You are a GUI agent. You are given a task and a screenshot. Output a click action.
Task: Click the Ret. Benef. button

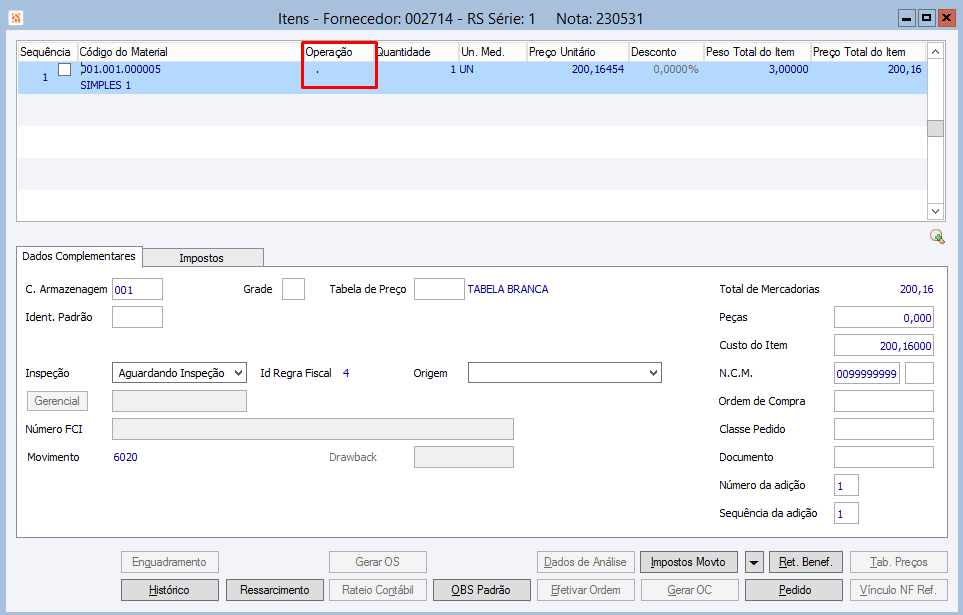[x=805, y=562]
